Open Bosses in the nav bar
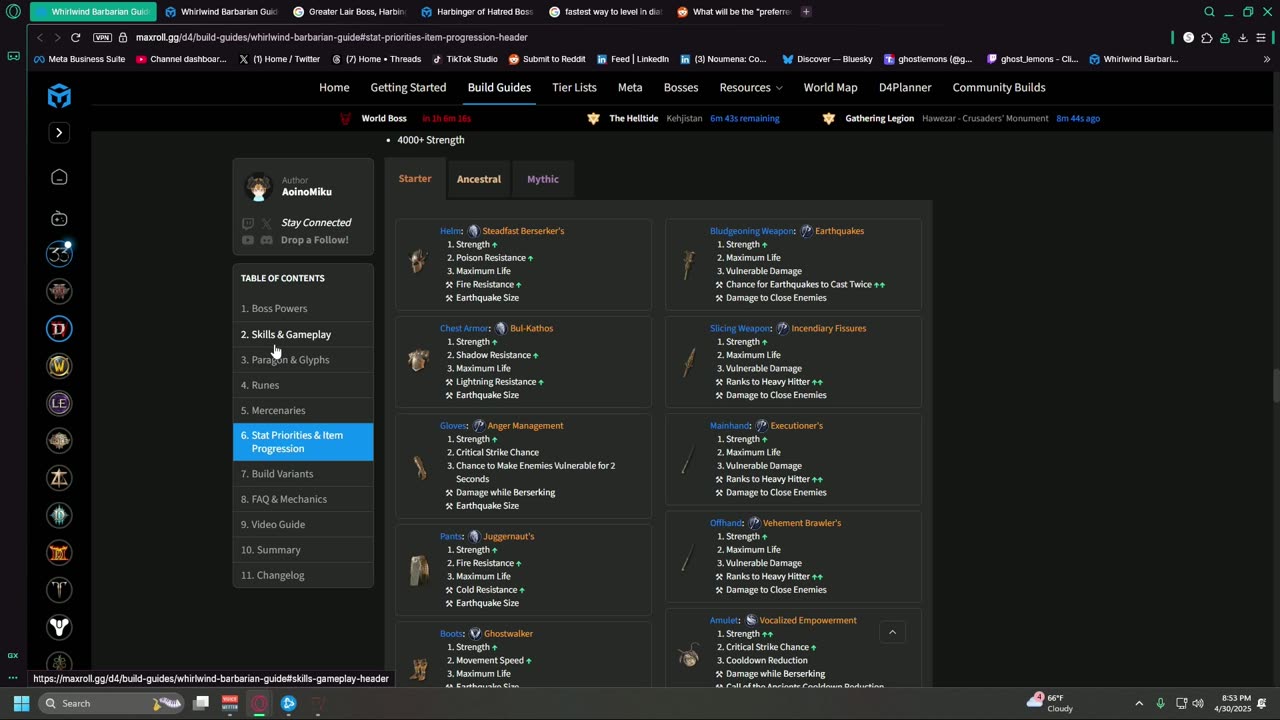The image size is (1280, 720). 681,87
